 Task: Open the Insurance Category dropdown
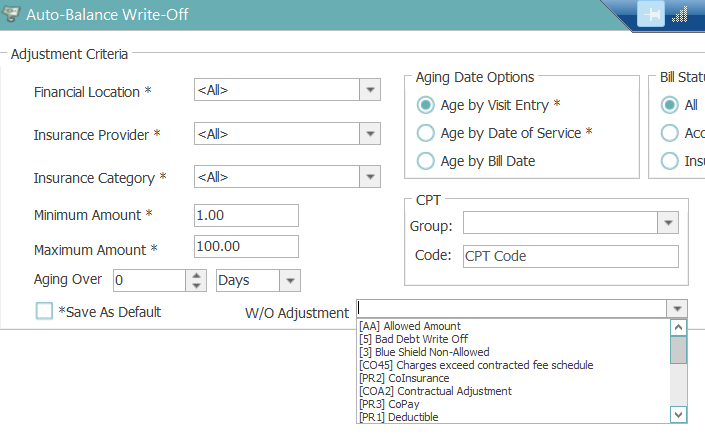click(x=371, y=177)
